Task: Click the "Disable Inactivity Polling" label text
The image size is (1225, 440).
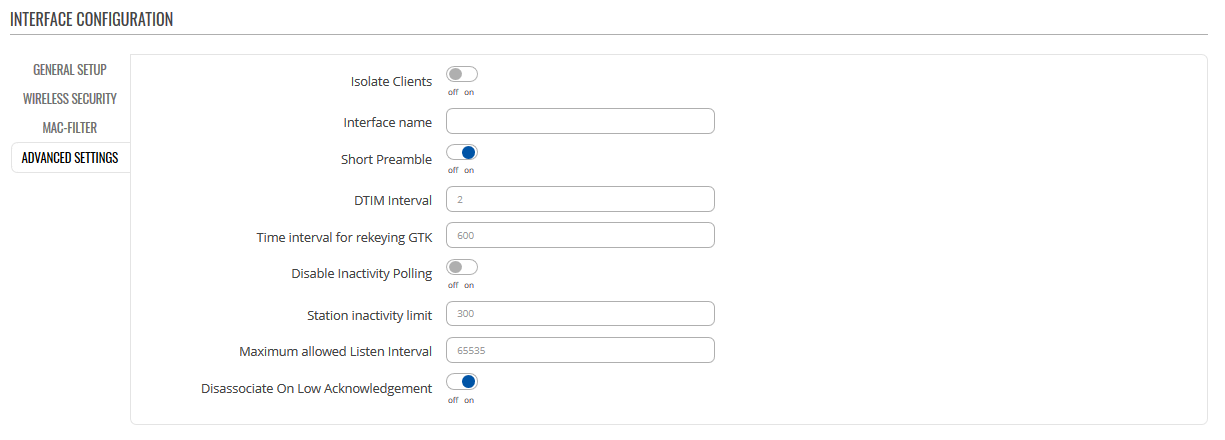Action: pyautogui.click(x=361, y=273)
